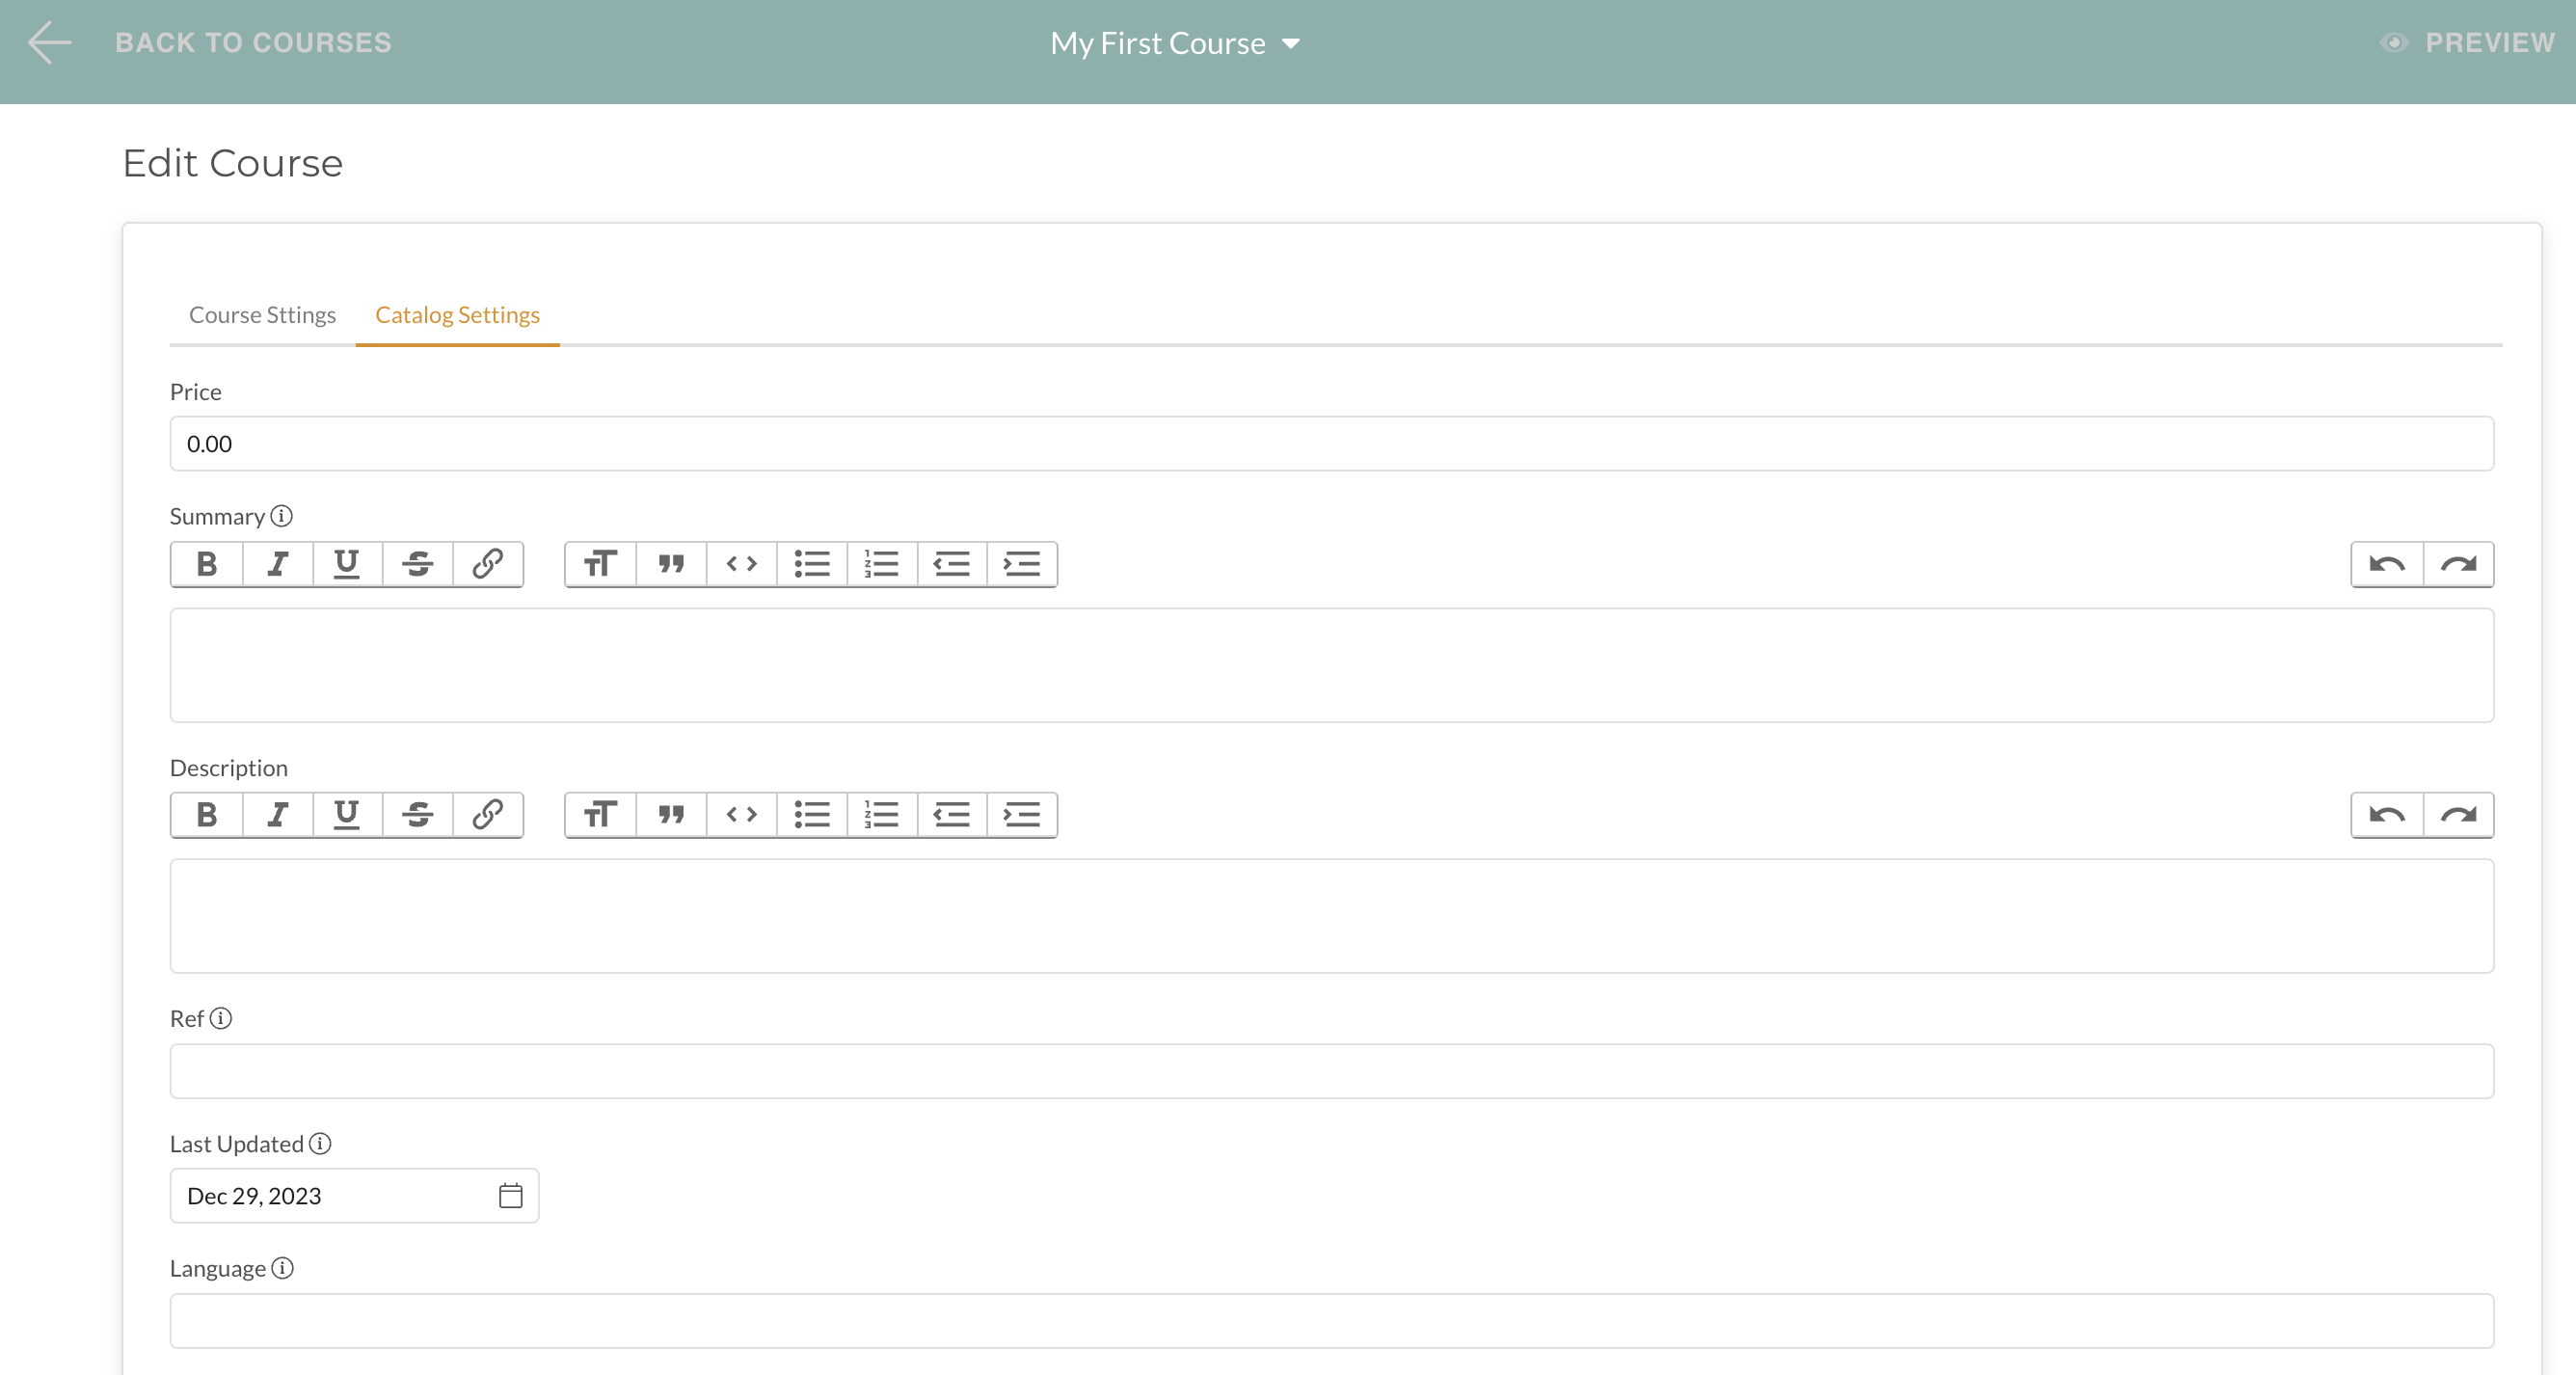
Task: Show the Summary field info tooltip
Action: [283, 516]
